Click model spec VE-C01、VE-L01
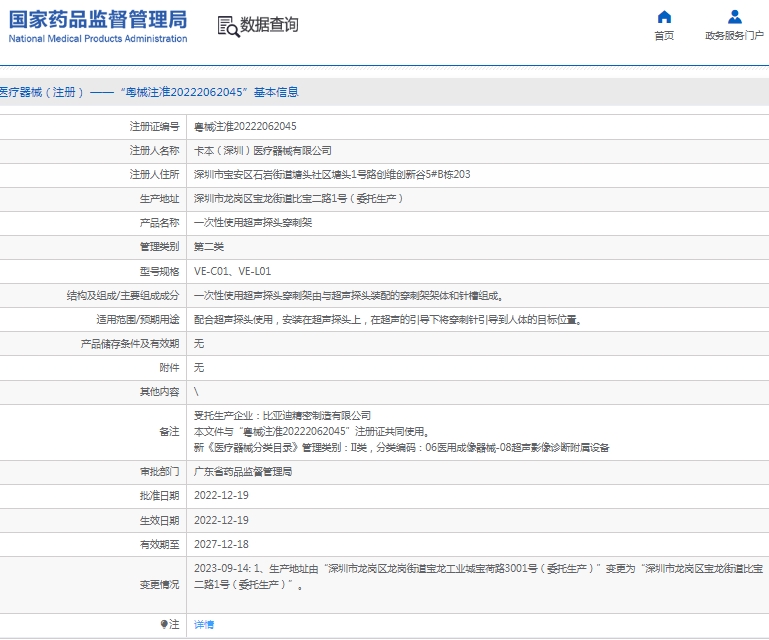Screen dimensions: 769x640 (232, 271)
